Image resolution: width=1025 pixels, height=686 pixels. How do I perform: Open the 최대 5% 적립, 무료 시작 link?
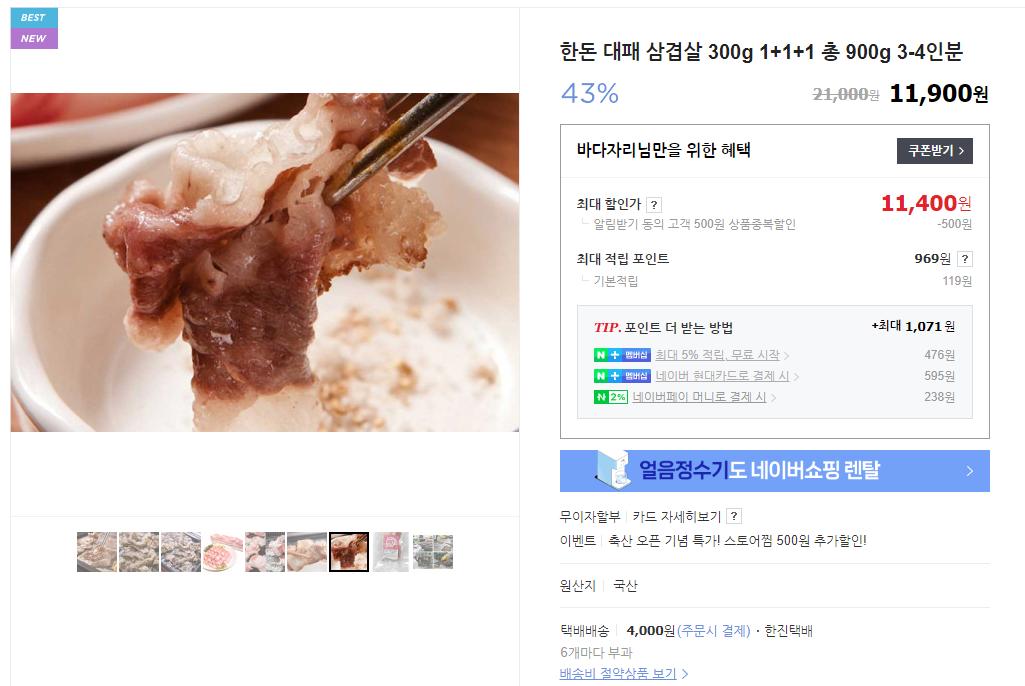[717, 355]
